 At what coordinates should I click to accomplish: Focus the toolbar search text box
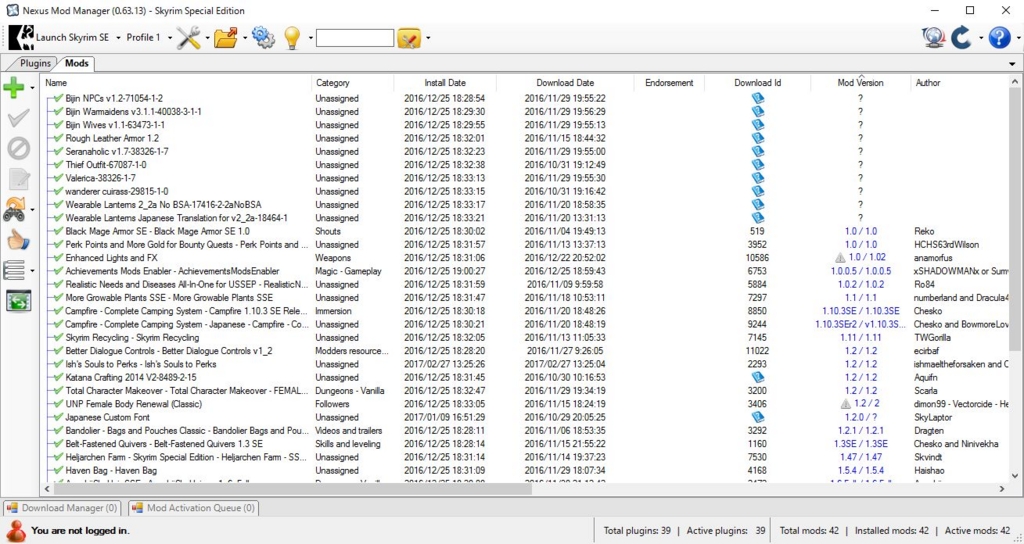[355, 38]
